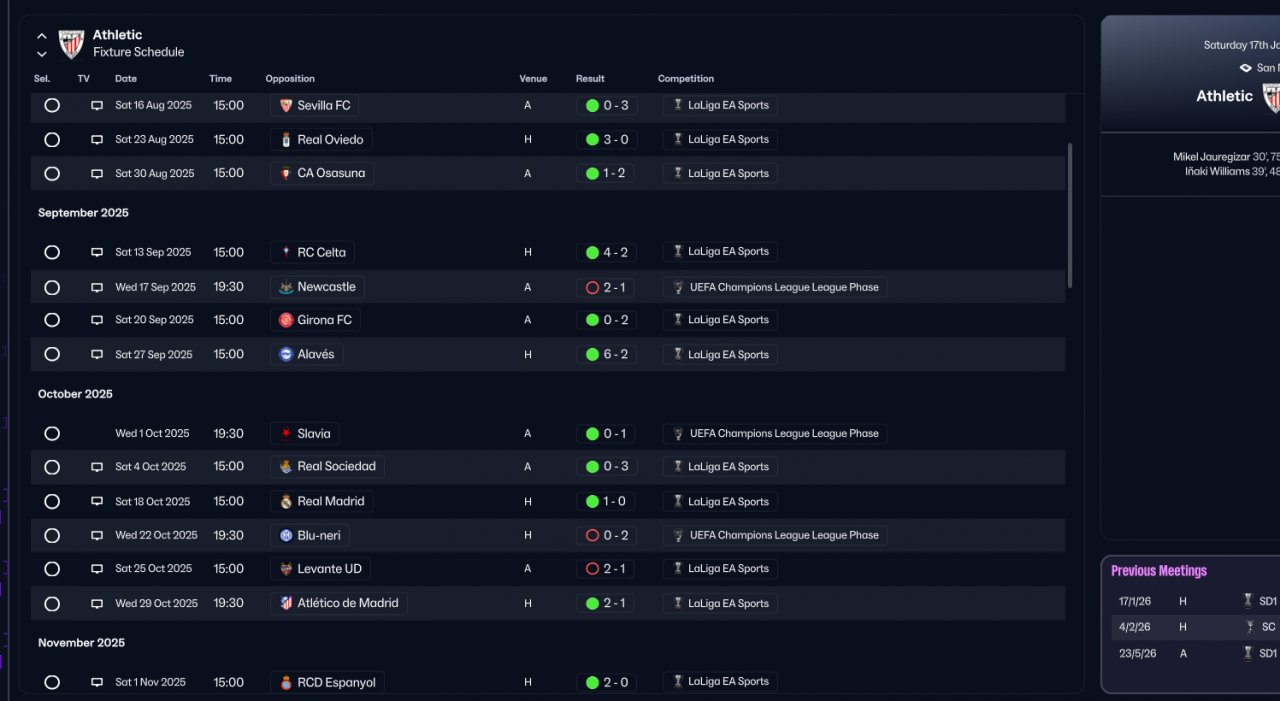Open the 6 - 2 result against Alavés
Viewport: 1280px width, 701px height.
coord(606,354)
